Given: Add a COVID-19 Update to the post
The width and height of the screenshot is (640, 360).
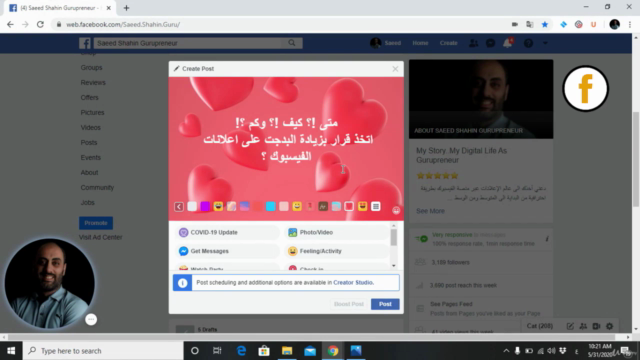Looking at the screenshot, I should coord(227,232).
